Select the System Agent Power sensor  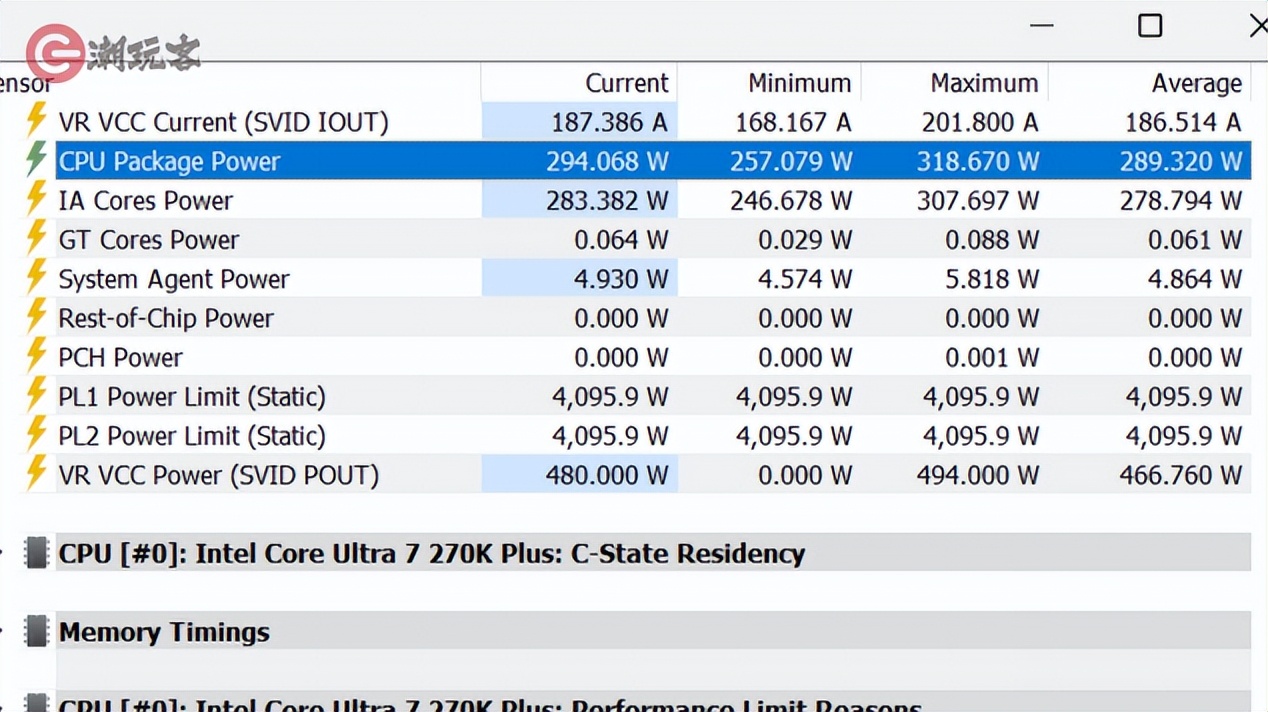173,279
